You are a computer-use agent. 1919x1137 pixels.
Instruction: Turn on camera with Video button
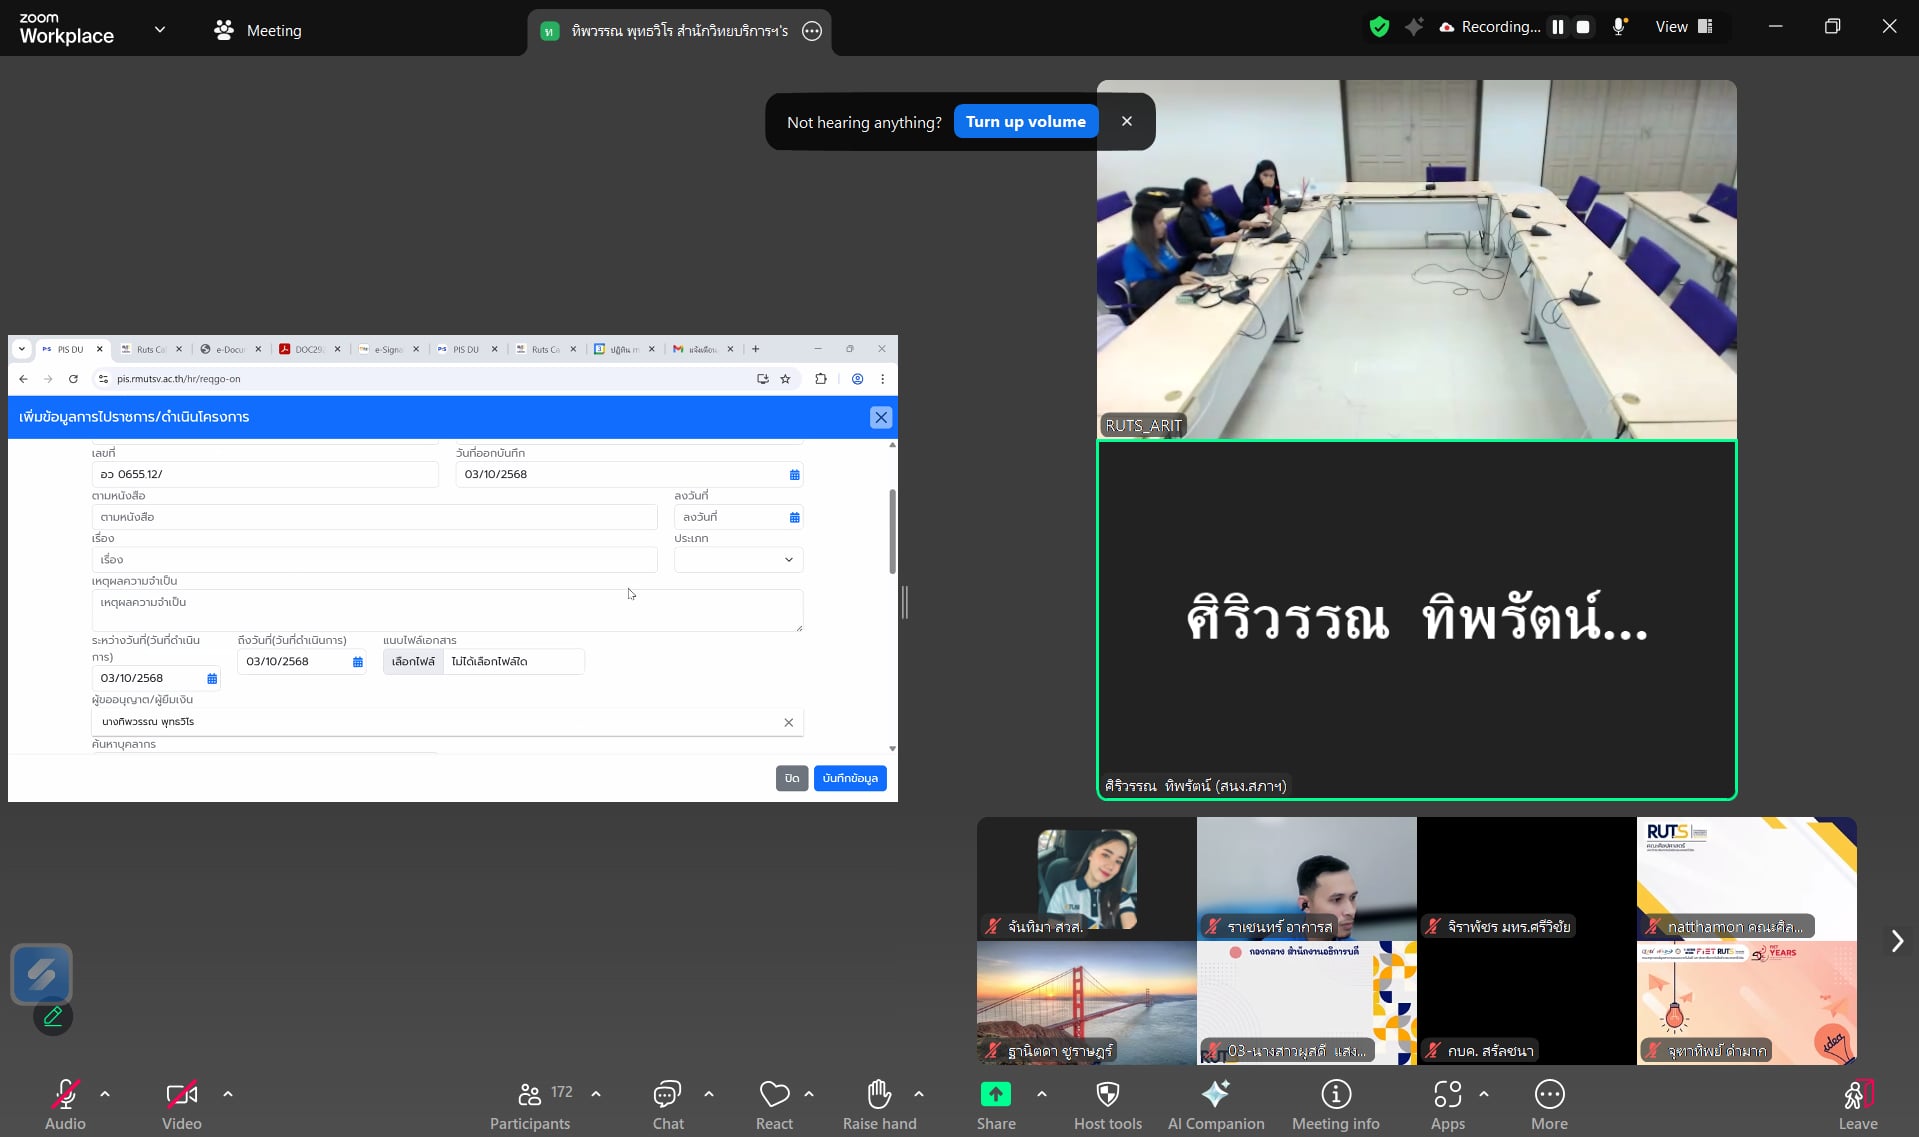pos(182,1105)
